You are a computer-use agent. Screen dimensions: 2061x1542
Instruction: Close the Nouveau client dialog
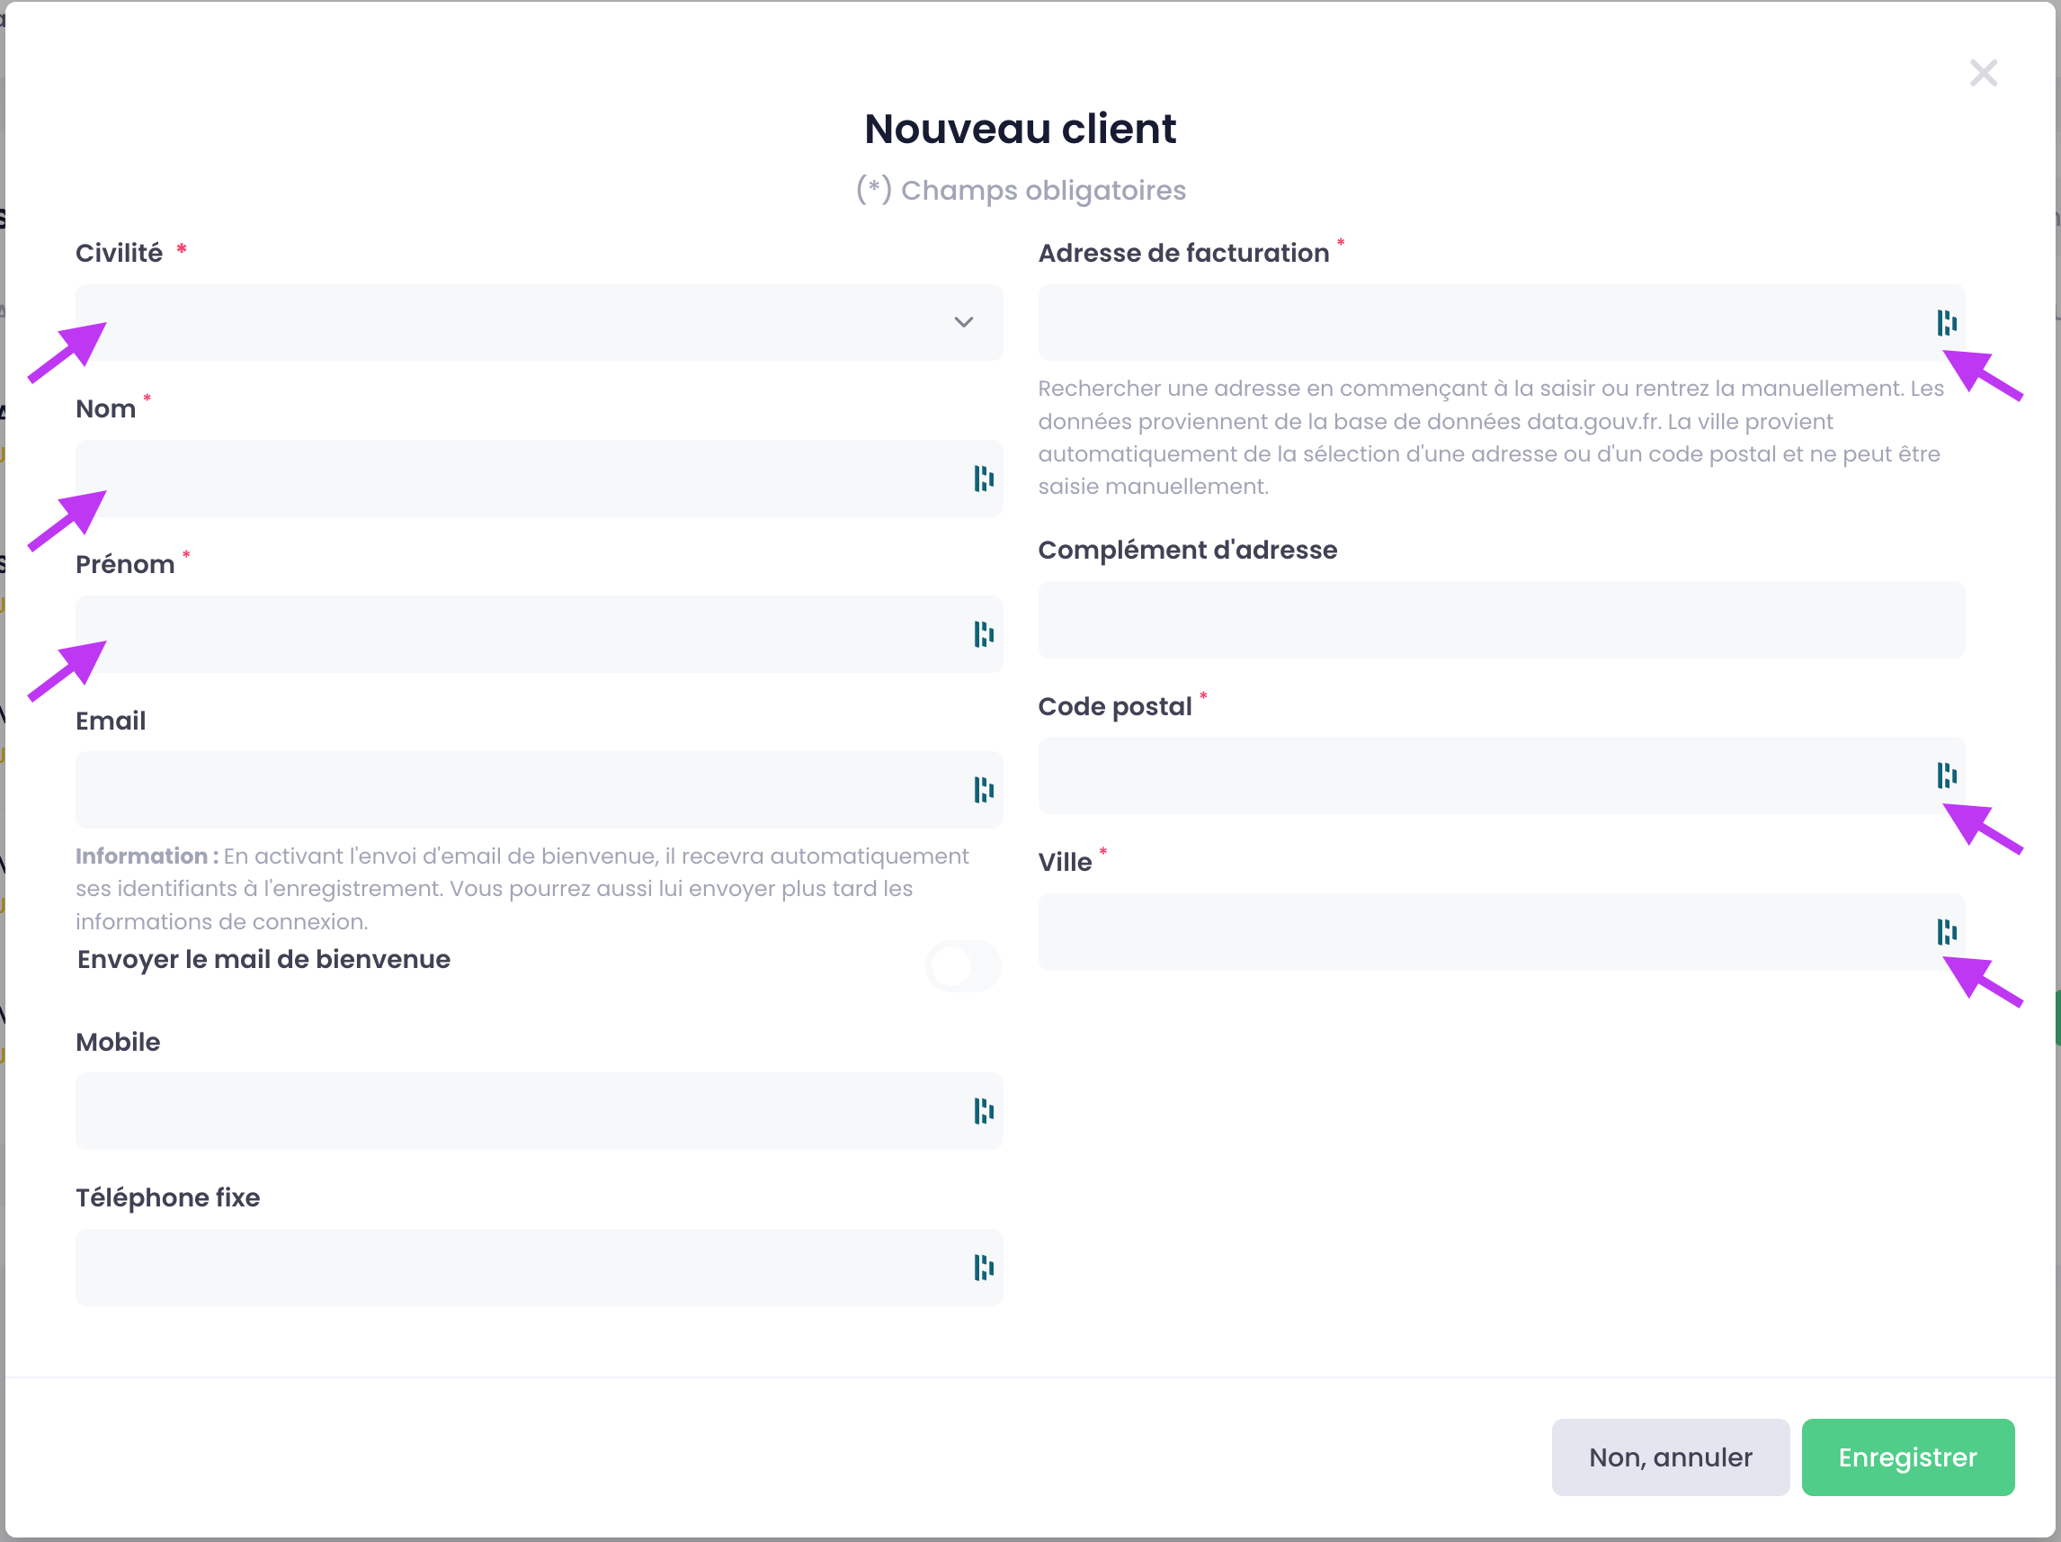(1983, 73)
